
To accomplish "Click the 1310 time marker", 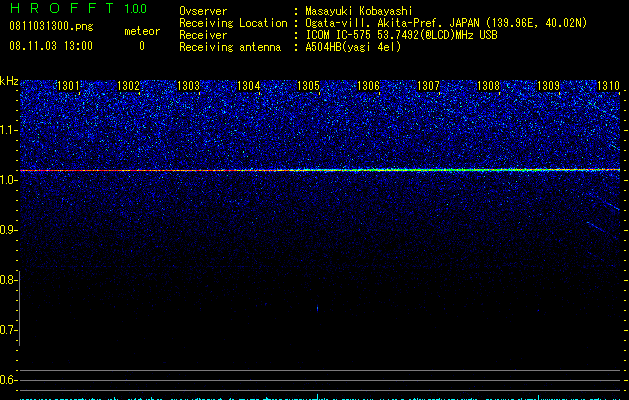I will (608, 85).
